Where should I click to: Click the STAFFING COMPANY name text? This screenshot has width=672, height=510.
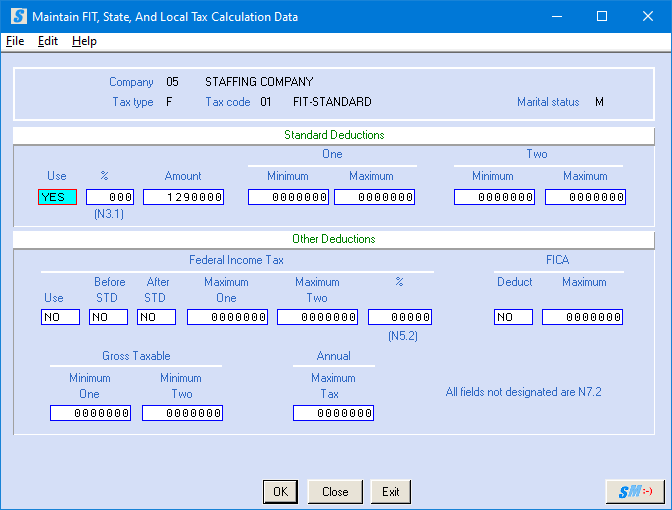click(x=259, y=82)
